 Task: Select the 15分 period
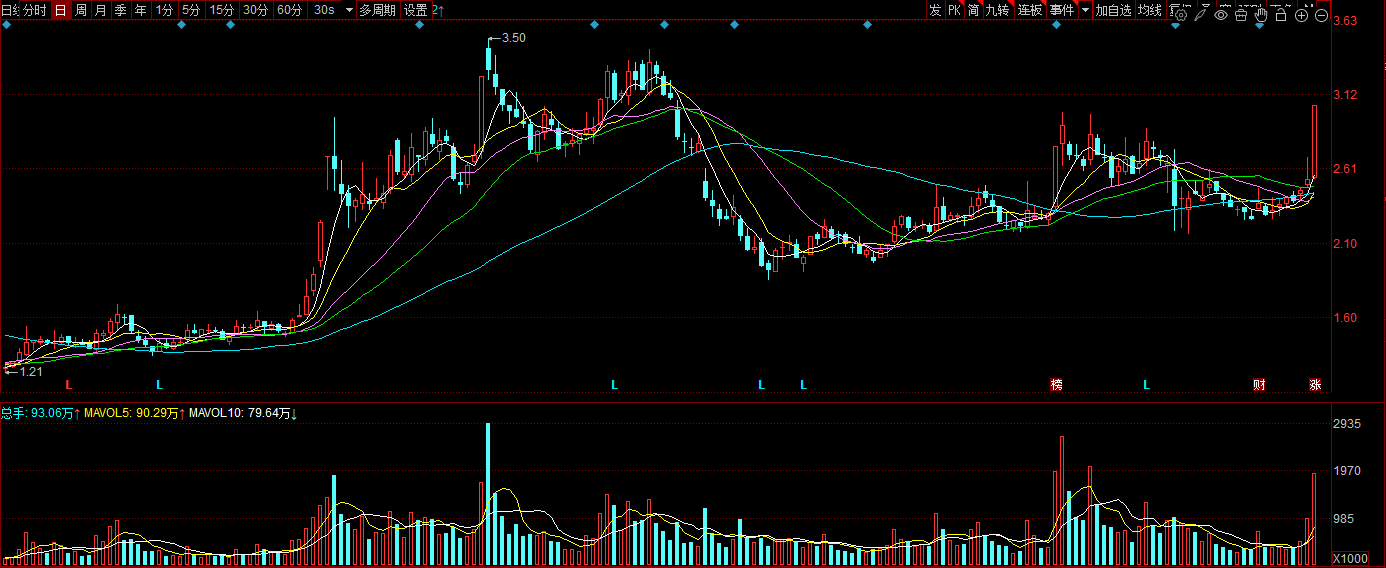[x=222, y=10]
